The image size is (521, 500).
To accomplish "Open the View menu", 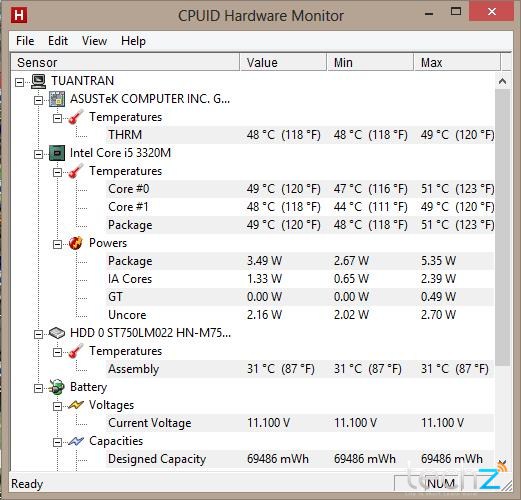I will pyautogui.click(x=94, y=41).
